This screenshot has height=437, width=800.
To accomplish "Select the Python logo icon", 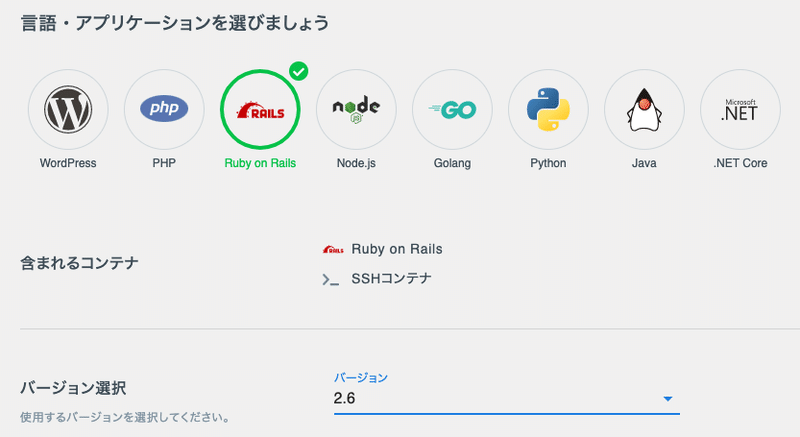I will (548, 110).
